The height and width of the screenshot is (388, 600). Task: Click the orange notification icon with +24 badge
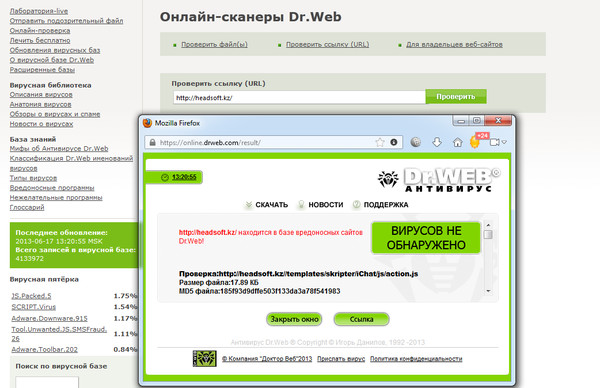476,142
